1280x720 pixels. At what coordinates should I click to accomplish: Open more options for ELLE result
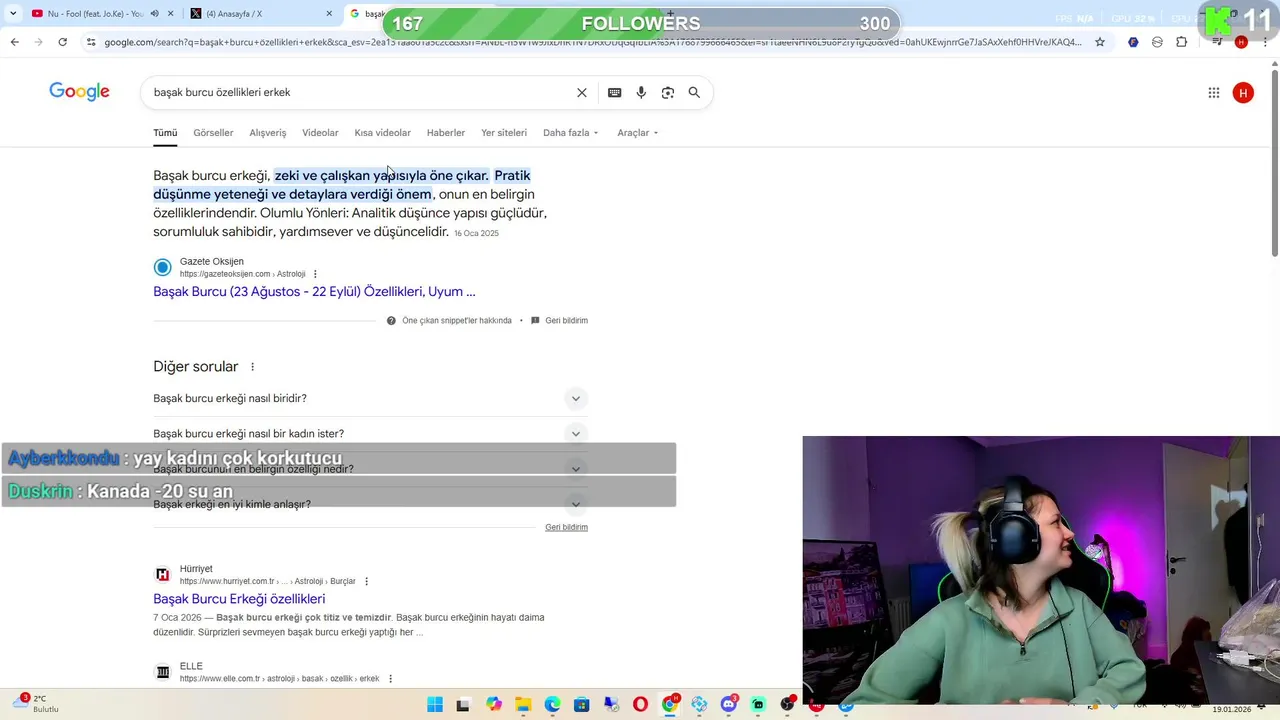pyautogui.click(x=390, y=679)
